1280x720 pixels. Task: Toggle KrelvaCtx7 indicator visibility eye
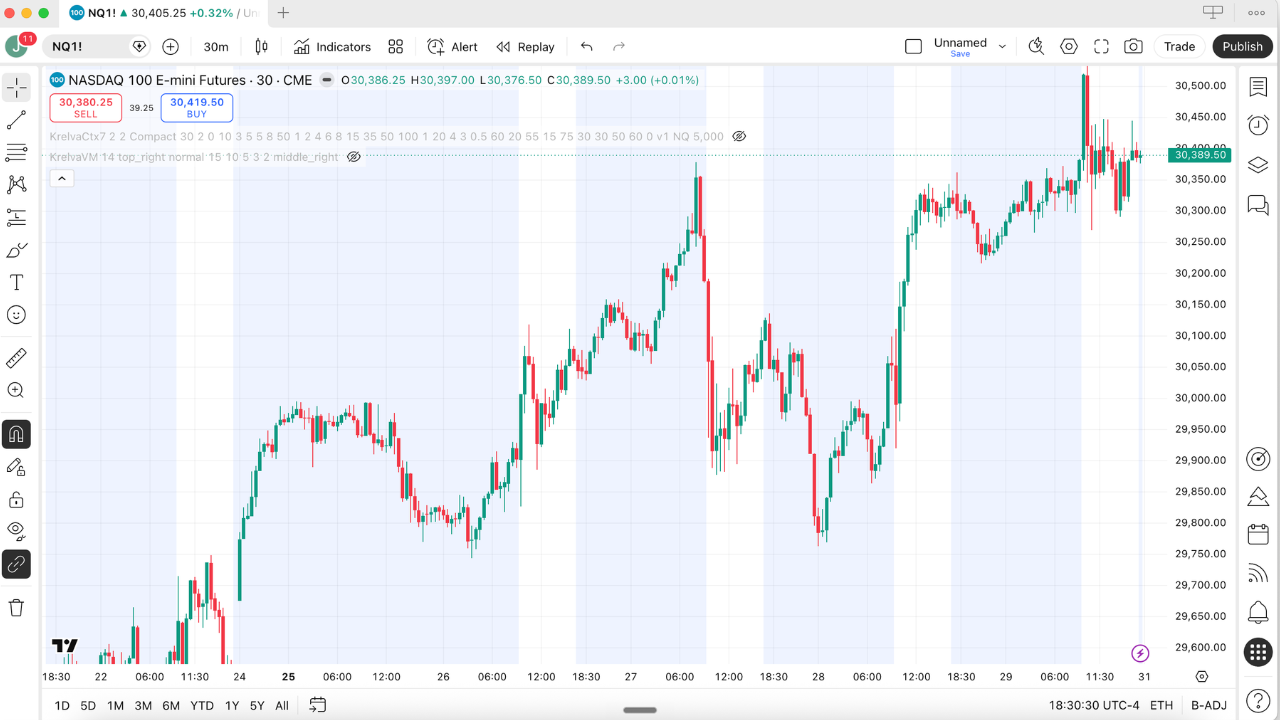[x=739, y=136]
